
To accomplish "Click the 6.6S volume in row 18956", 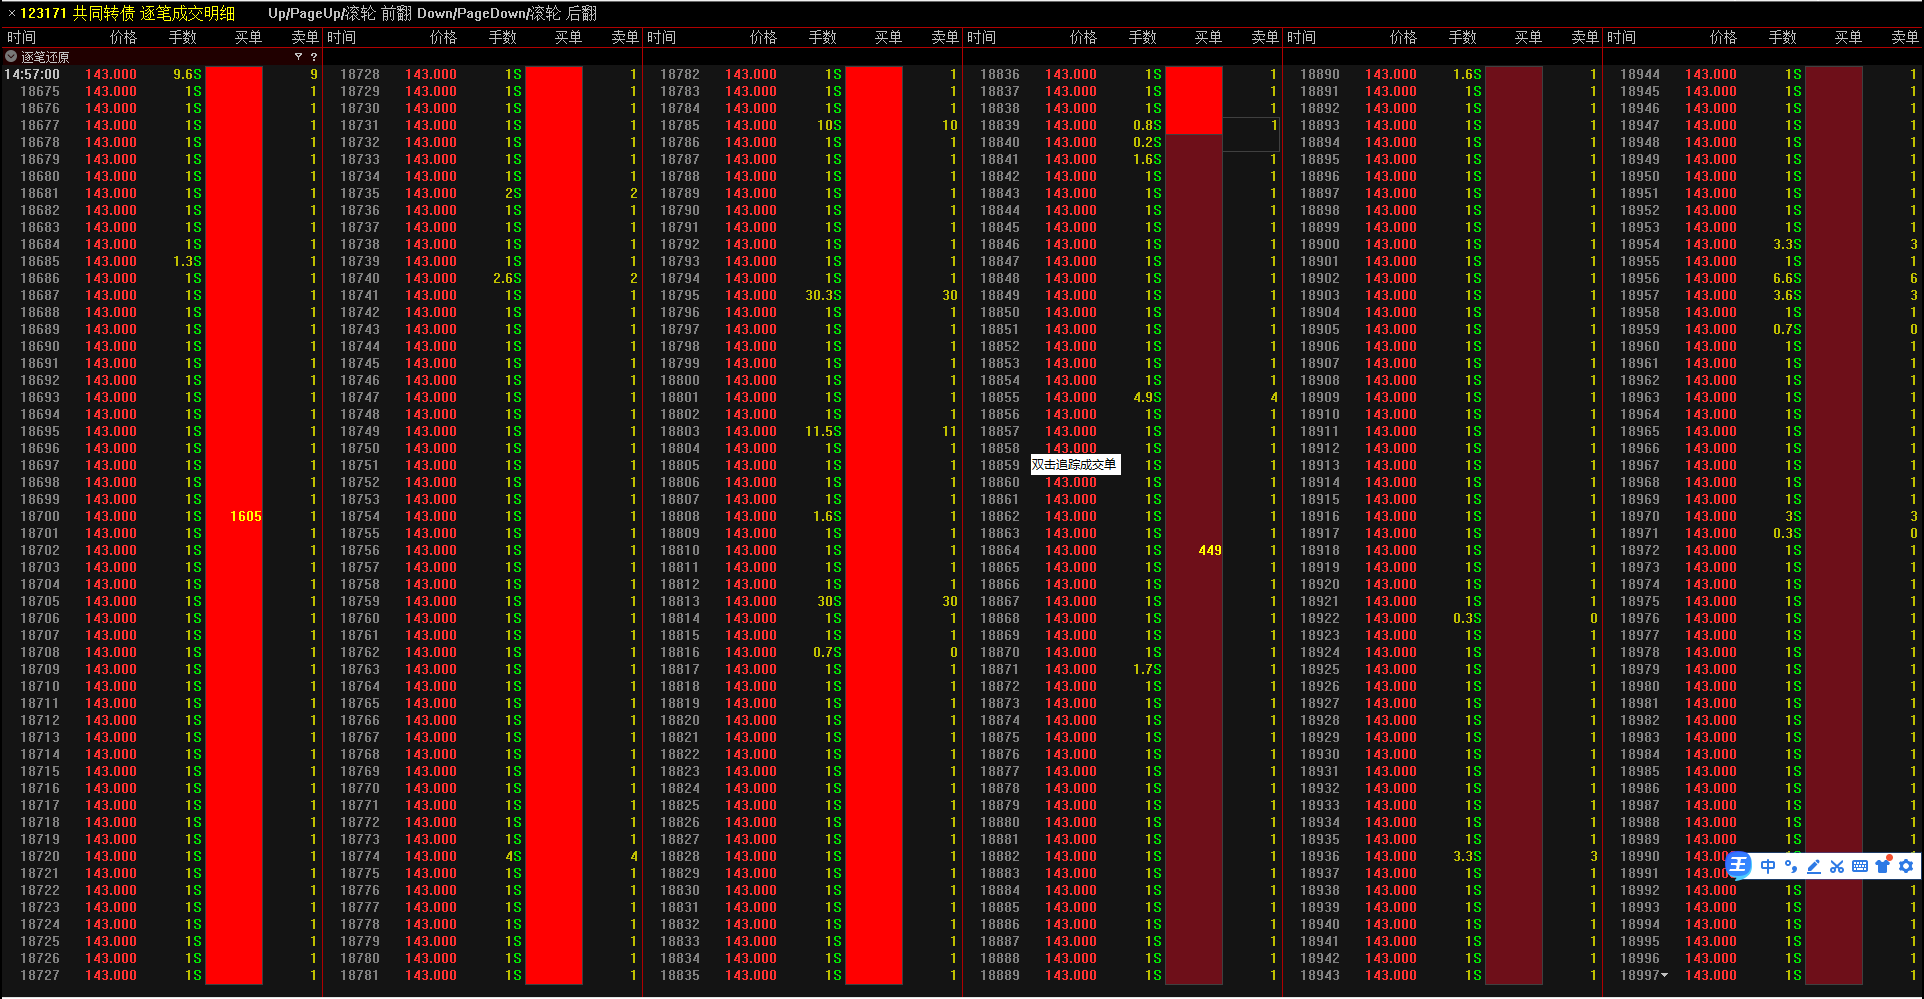I will [1787, 278].
